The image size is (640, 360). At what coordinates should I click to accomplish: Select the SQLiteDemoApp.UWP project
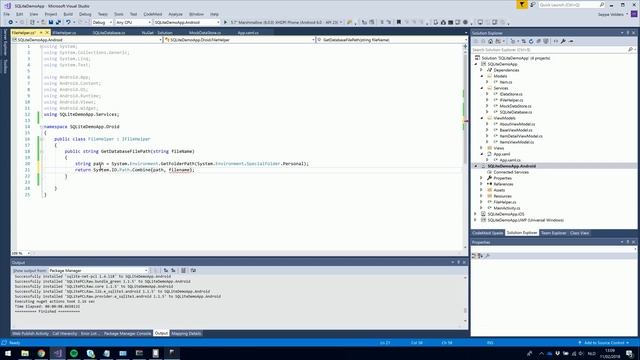525,220
